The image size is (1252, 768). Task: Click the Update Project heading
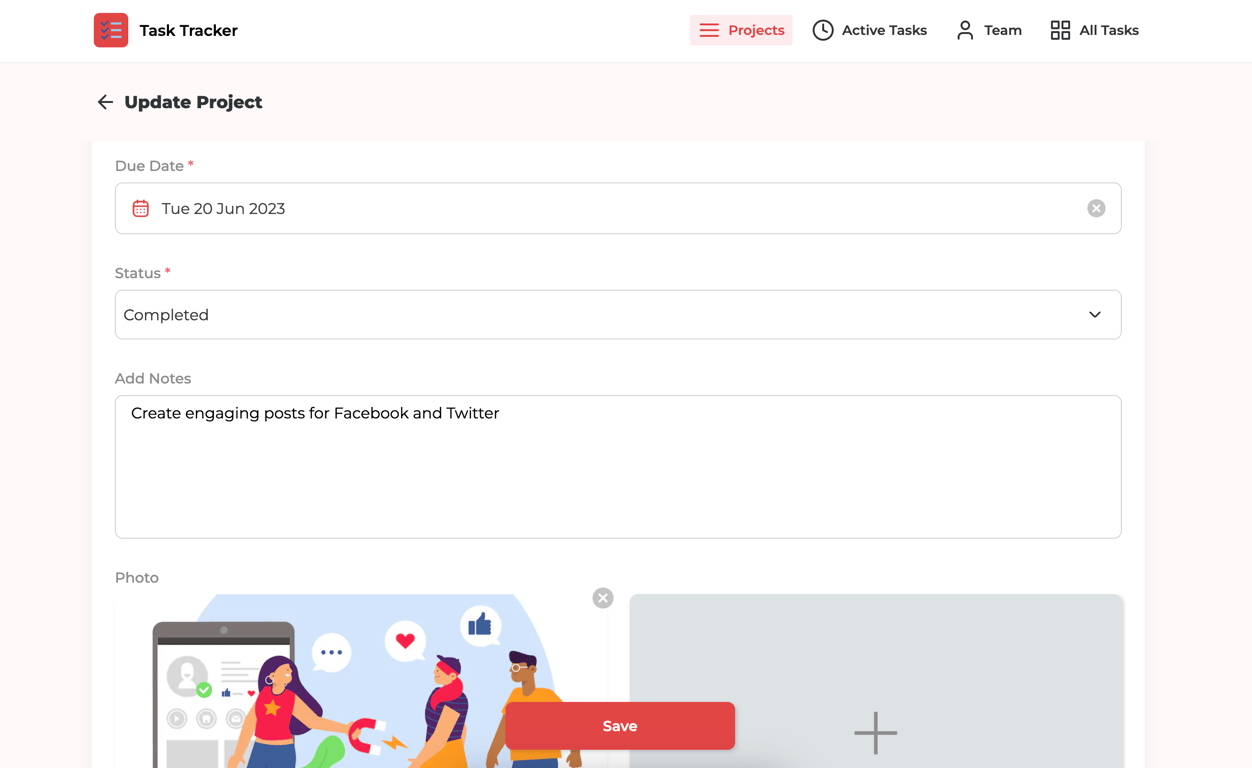(x=193, y=102)
